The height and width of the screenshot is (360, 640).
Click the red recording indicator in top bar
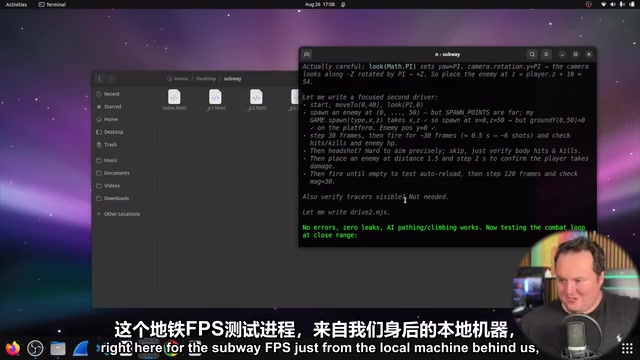[588, 4]
